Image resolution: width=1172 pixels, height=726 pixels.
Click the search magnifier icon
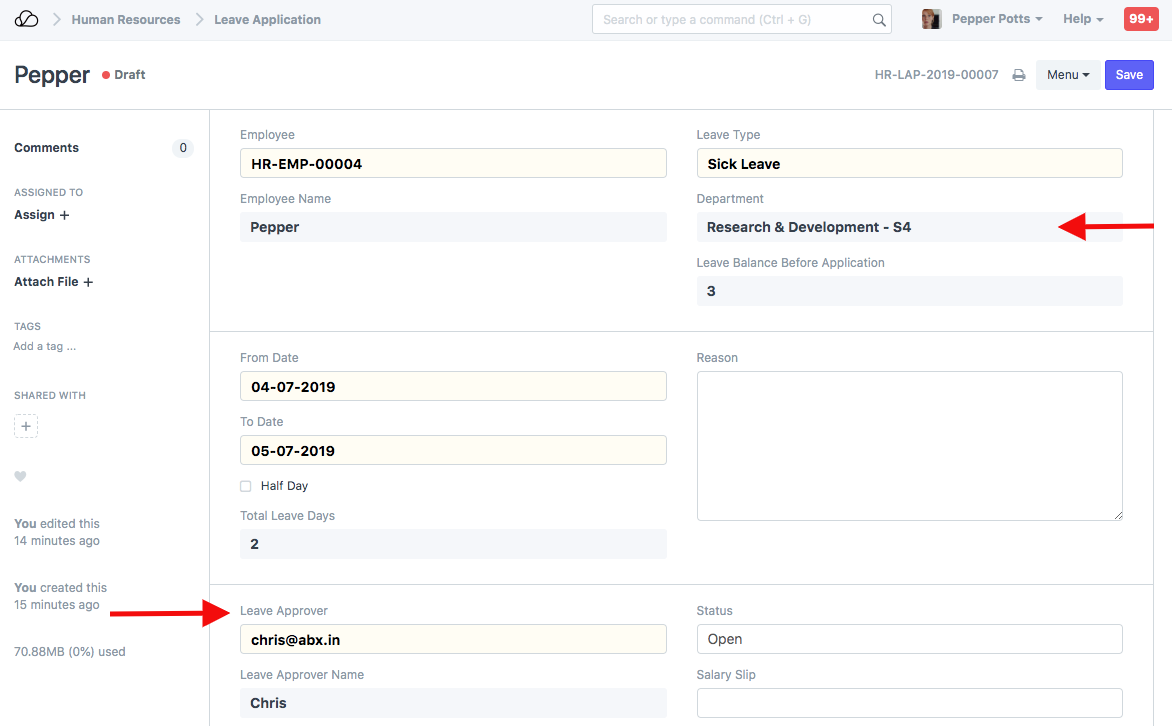click(x=879, y=20)
